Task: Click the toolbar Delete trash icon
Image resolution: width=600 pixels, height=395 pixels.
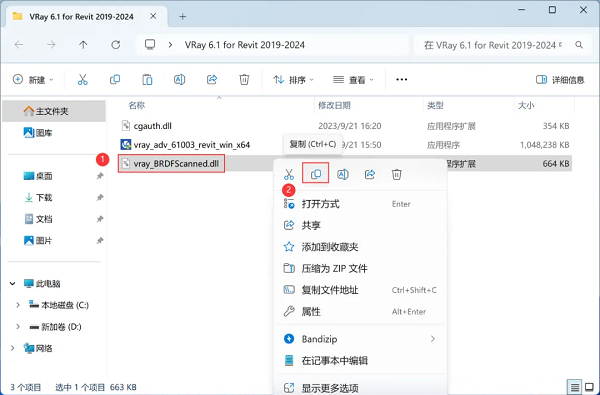Action: pos(244,80)
